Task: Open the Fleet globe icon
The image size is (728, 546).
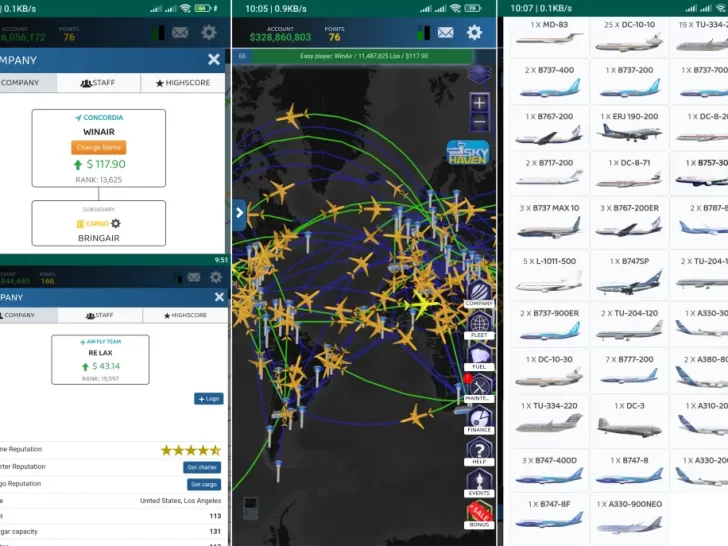Action: [480, 325]
